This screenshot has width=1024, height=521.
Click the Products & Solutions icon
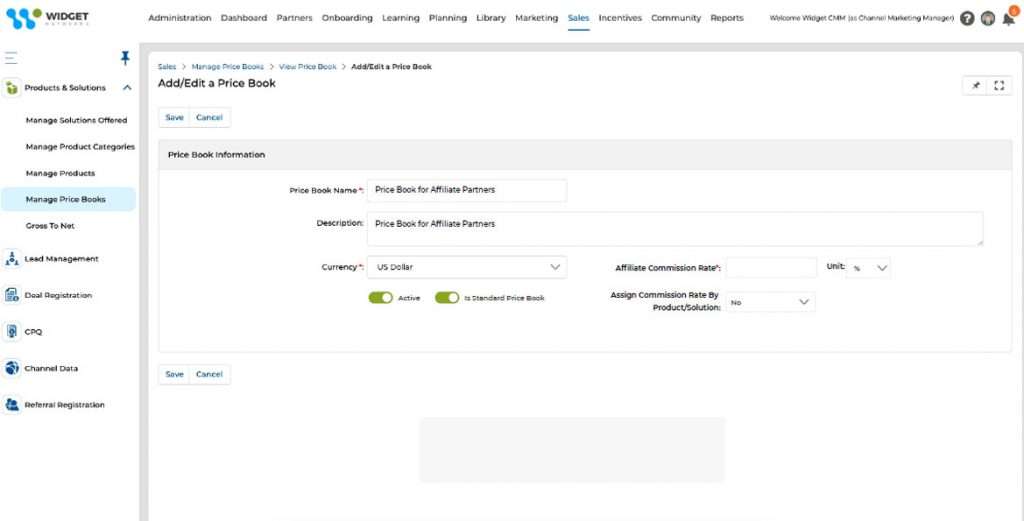(11, 87)
